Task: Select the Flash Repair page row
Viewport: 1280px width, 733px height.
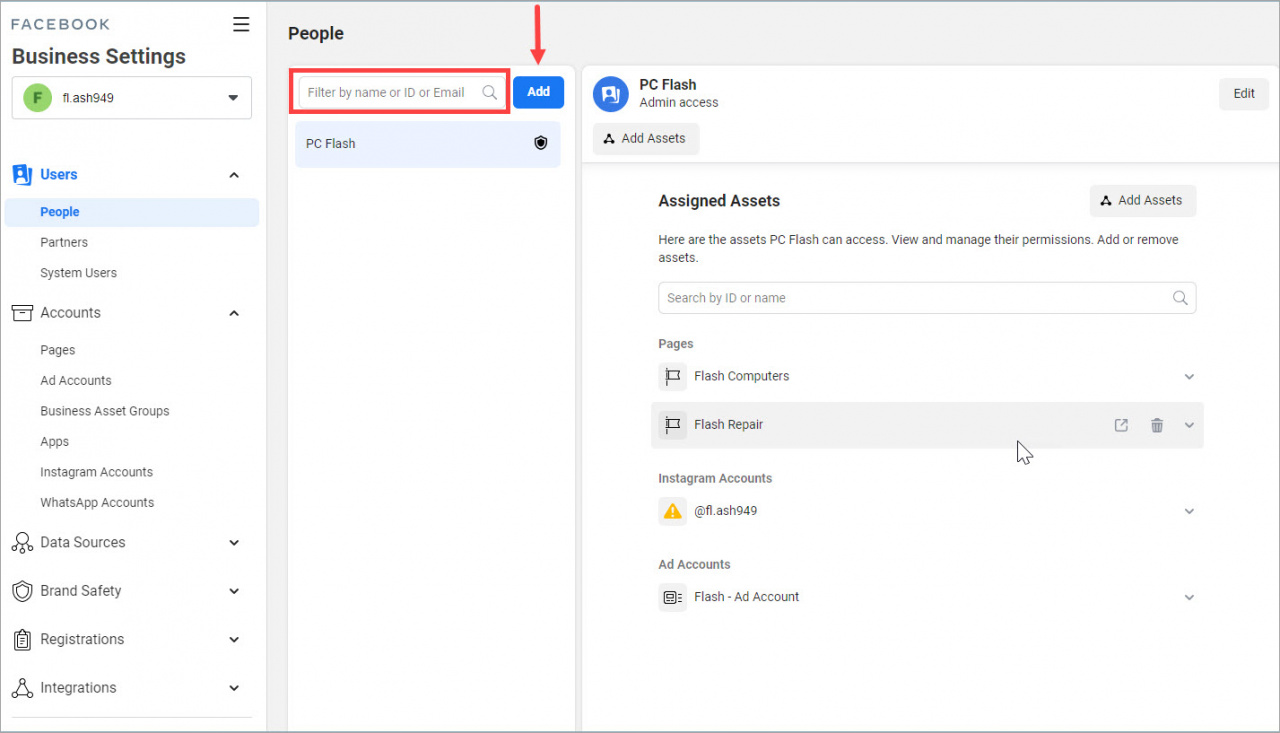Action: pos(927,425)
